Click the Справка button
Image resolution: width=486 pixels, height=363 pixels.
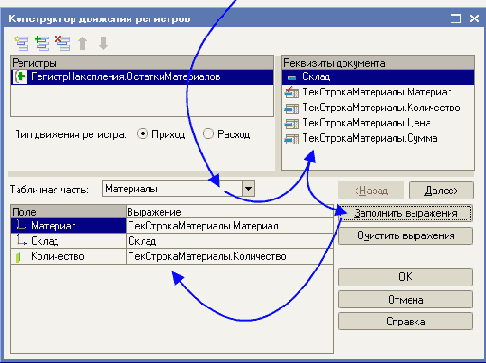(x=405, y=321)
